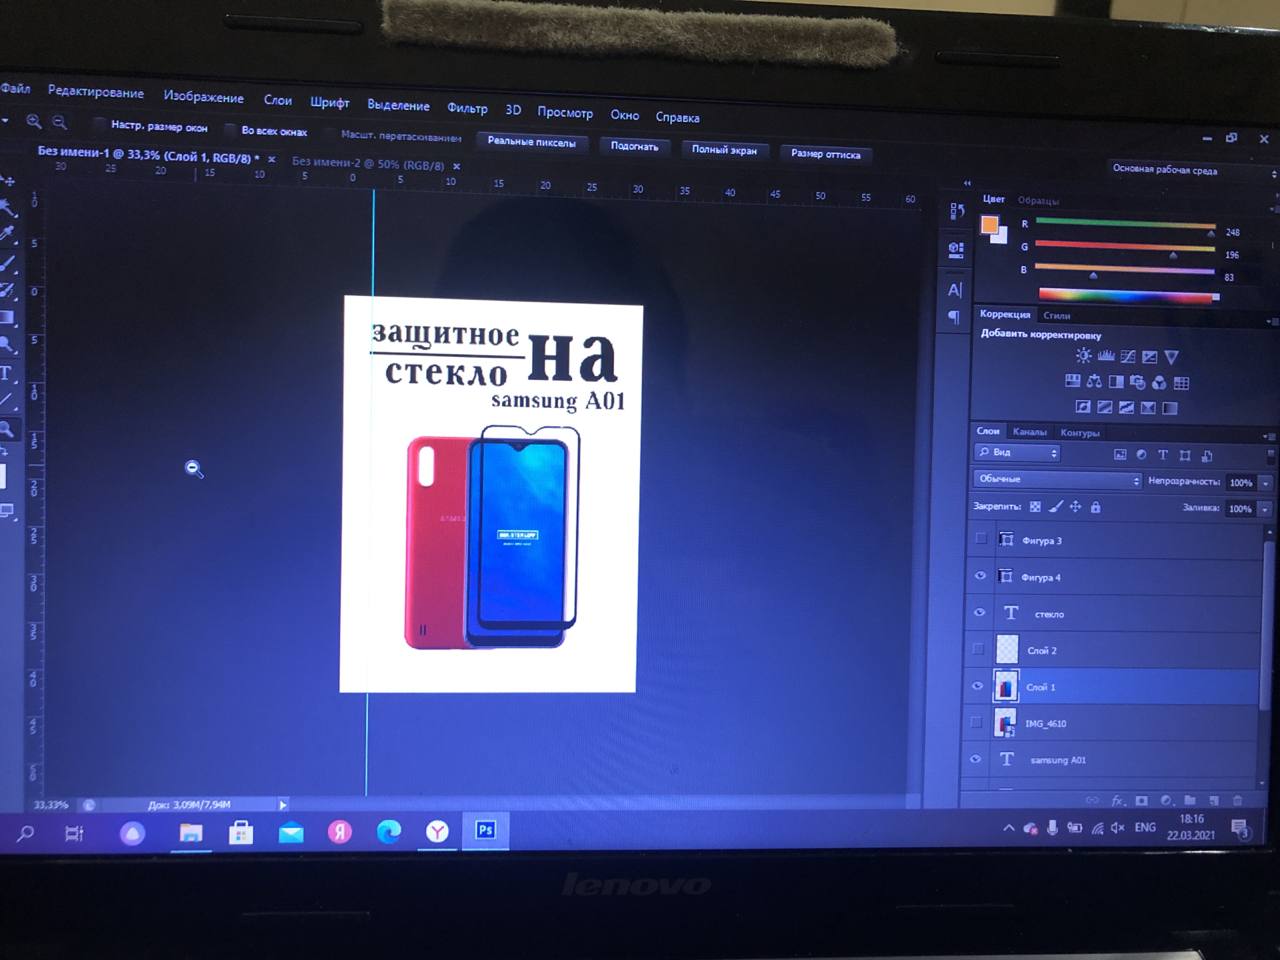Lock transparent pixels in Layers panel
Image resolution: width=1280 pixels, height=960 pixels.
click(1035, 507)
